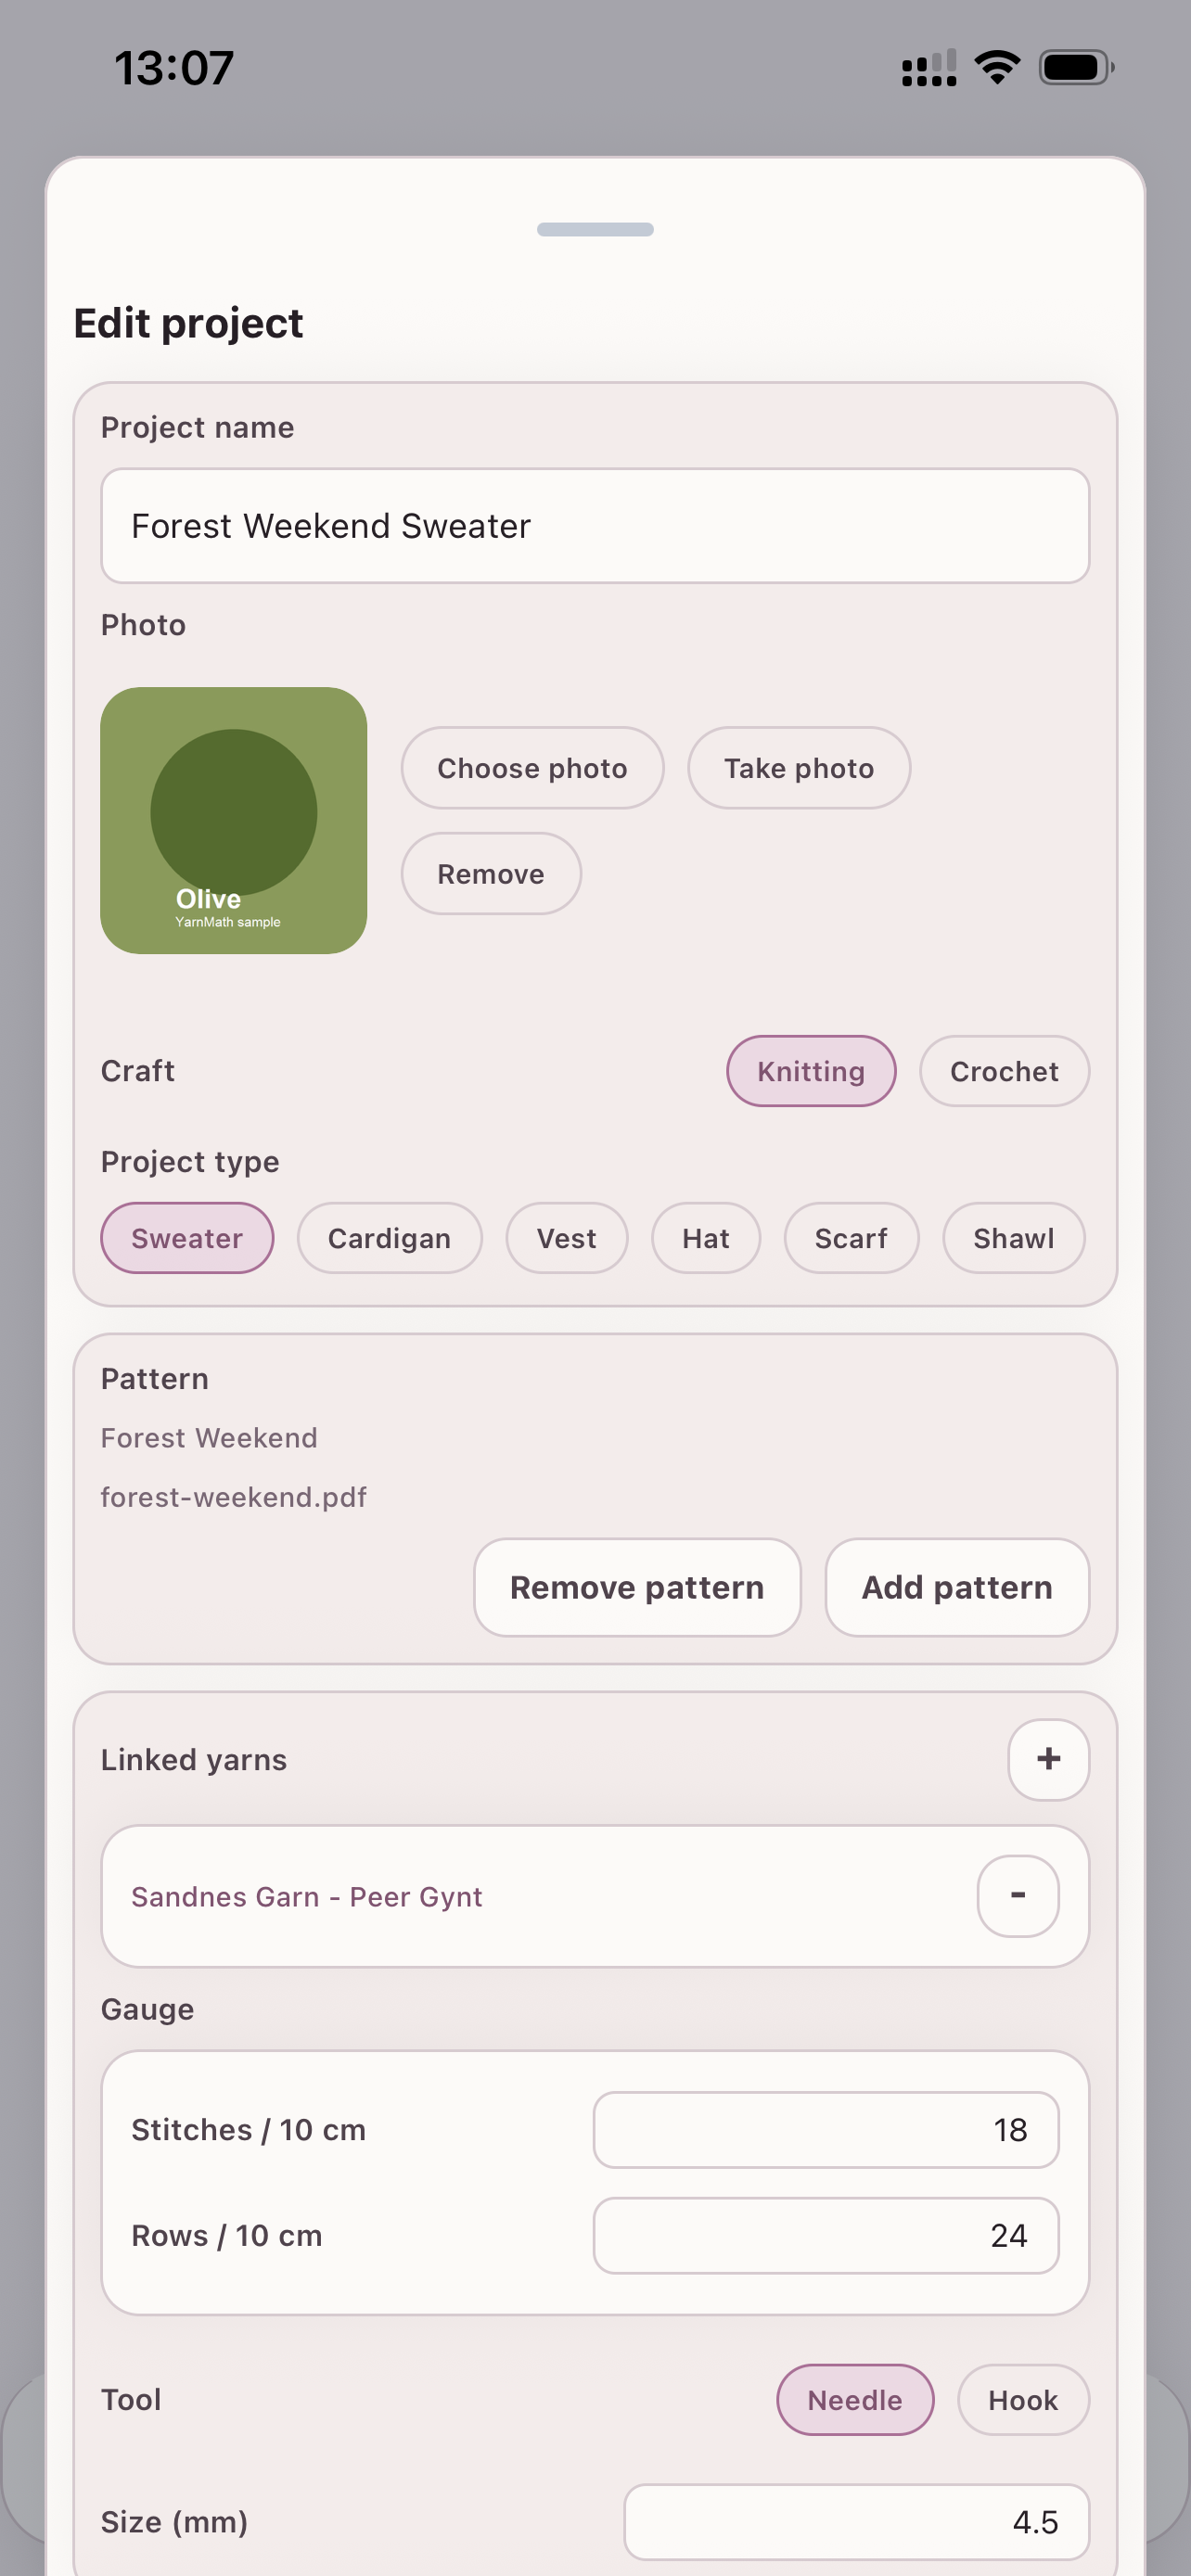This screenshot has height=2576, width=1191.
Task: Select Sweater project type
Action: 187,1238
